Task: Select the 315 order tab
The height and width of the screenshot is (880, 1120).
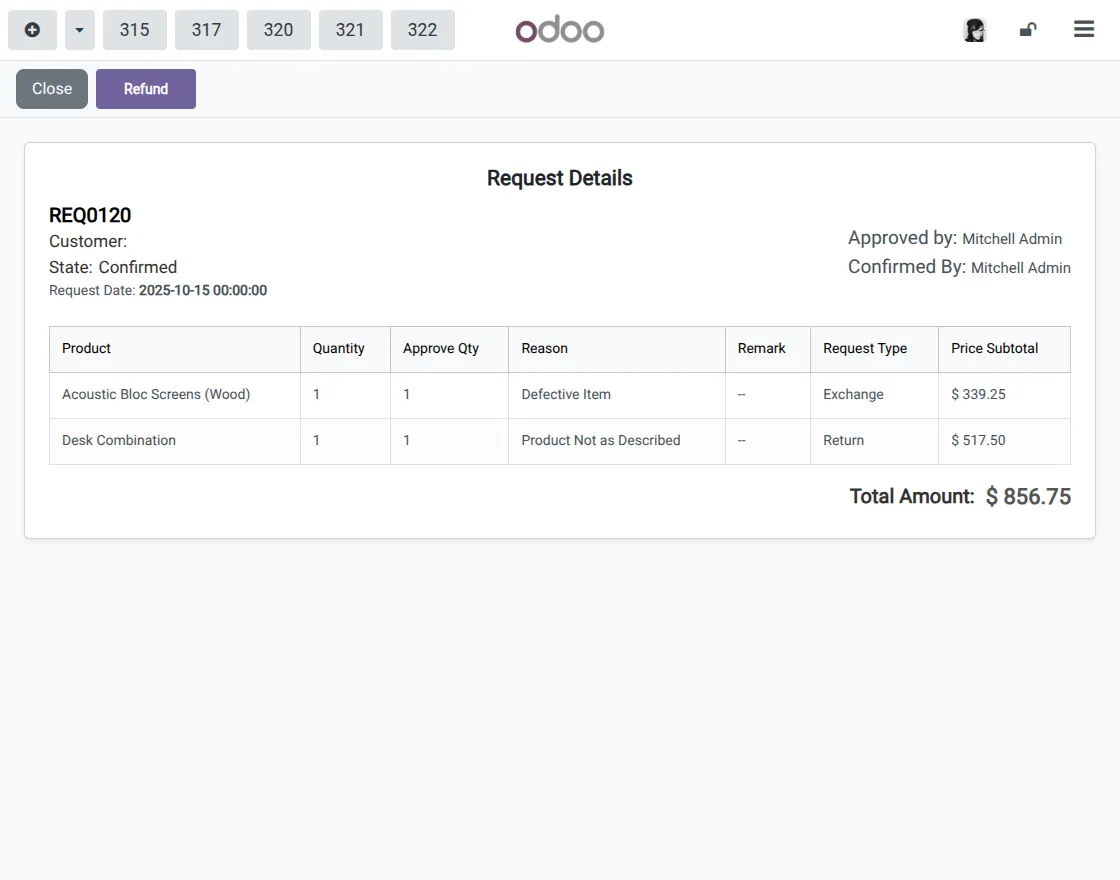Action: (x=134, y=29)
